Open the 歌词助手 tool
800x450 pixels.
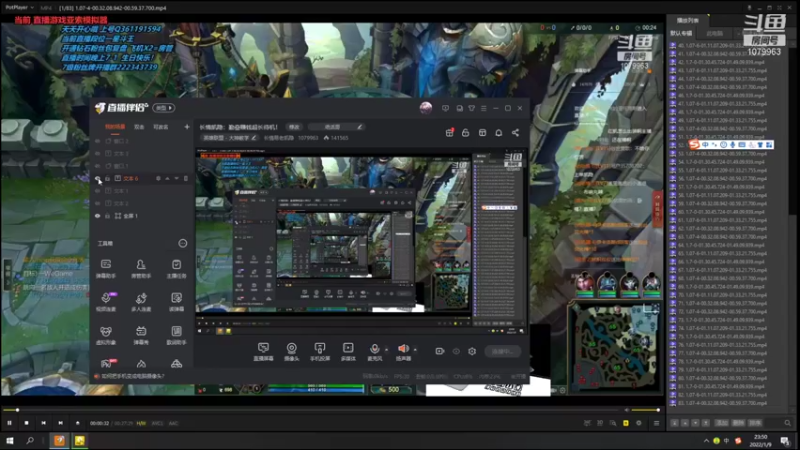click(x=176, y=335)
